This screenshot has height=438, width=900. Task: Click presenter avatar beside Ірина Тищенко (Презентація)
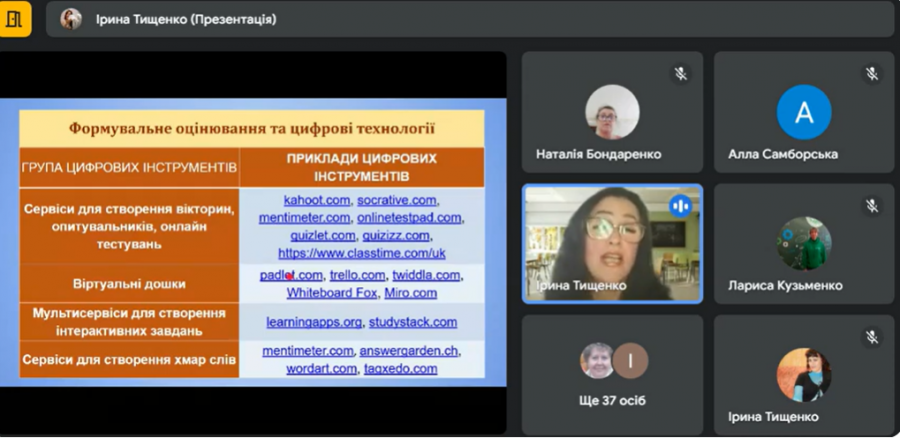[71, 19]
